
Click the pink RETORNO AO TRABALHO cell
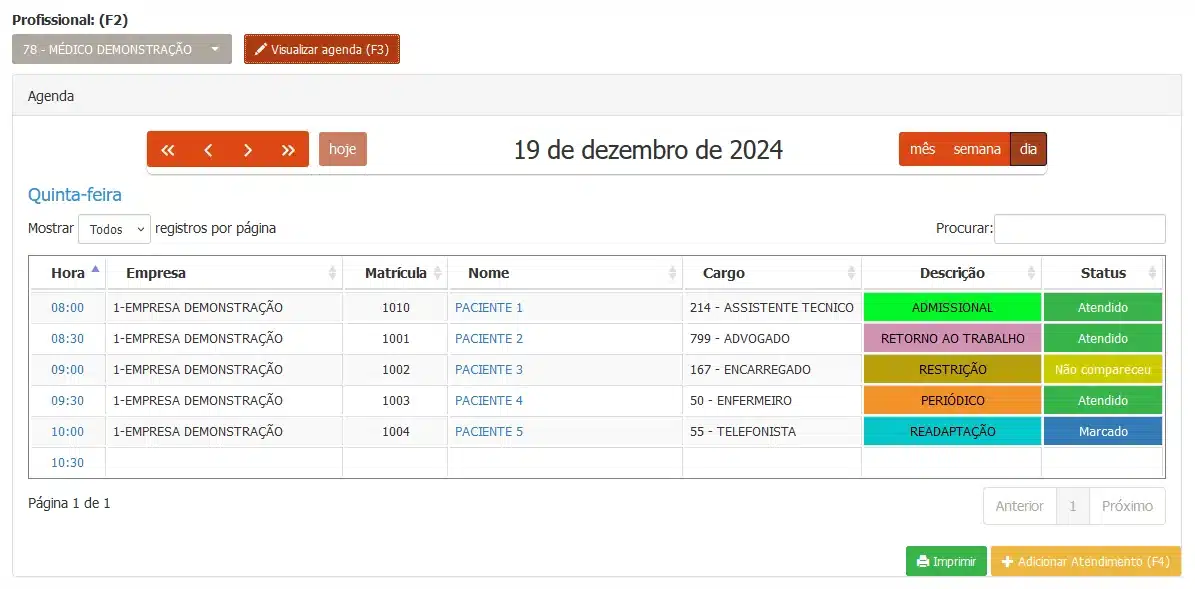pos(952,338)
